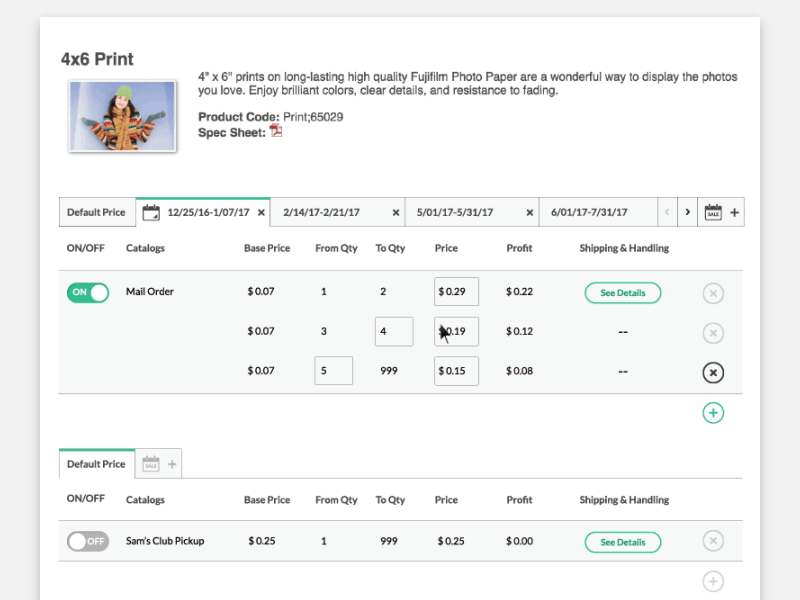Remove the Mail Order 3 to 4 quantity row
Image resolution: width=800 pixels, height=600 pixels.
[x=713, y=333]
